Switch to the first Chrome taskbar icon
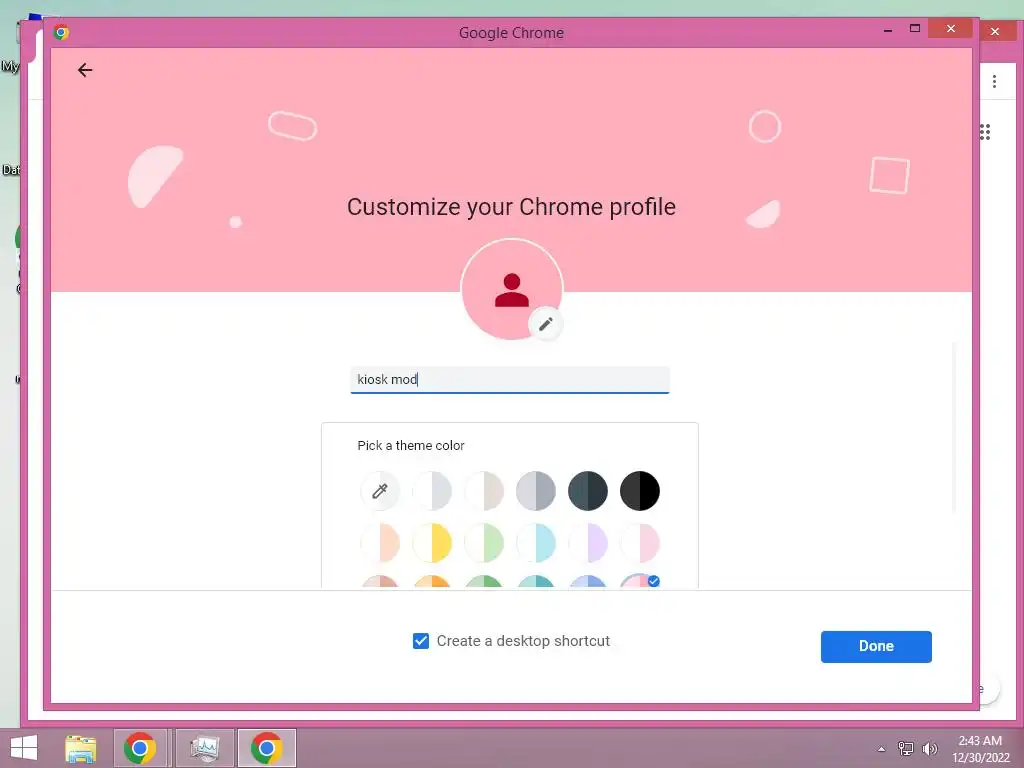This screenshot has width=1024, height=768. point(140,748)
